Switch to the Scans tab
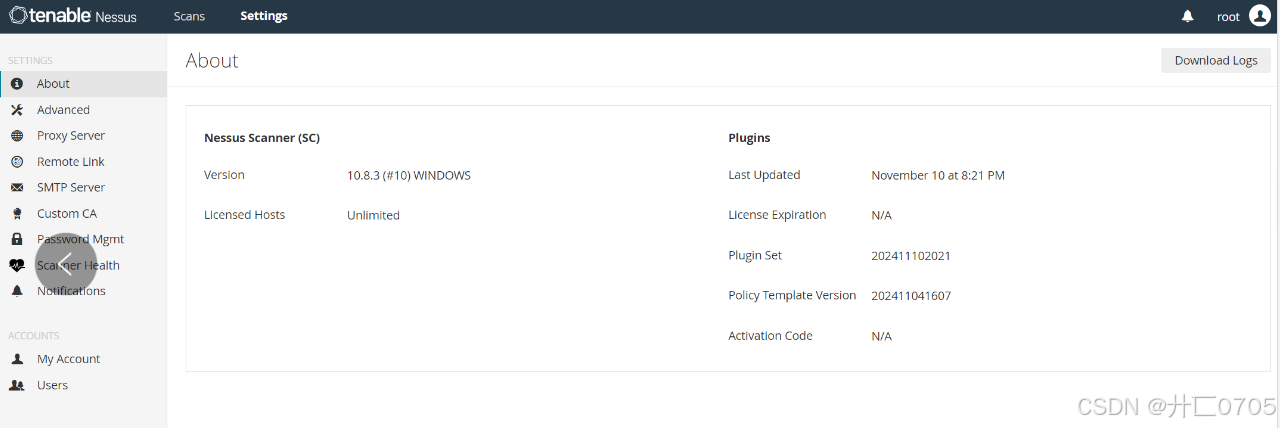This screenshot has height=428, width=1280. click(189, 16)
